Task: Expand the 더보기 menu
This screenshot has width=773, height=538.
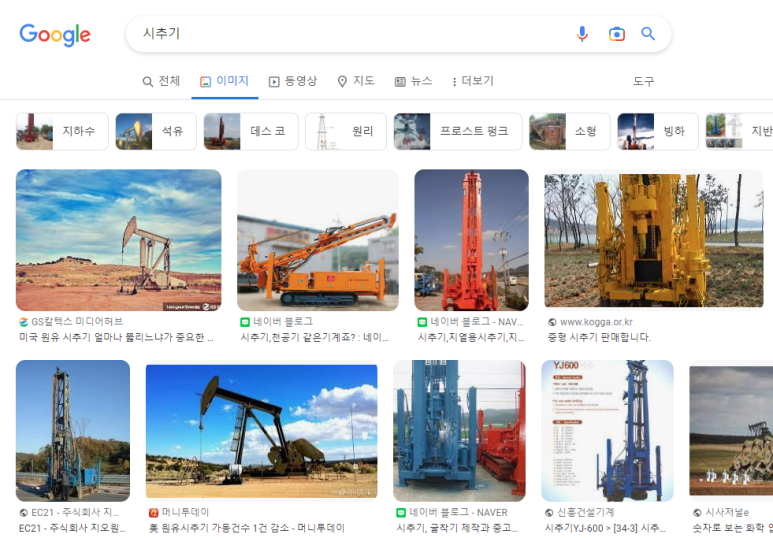Action: [x=473, y=81]
